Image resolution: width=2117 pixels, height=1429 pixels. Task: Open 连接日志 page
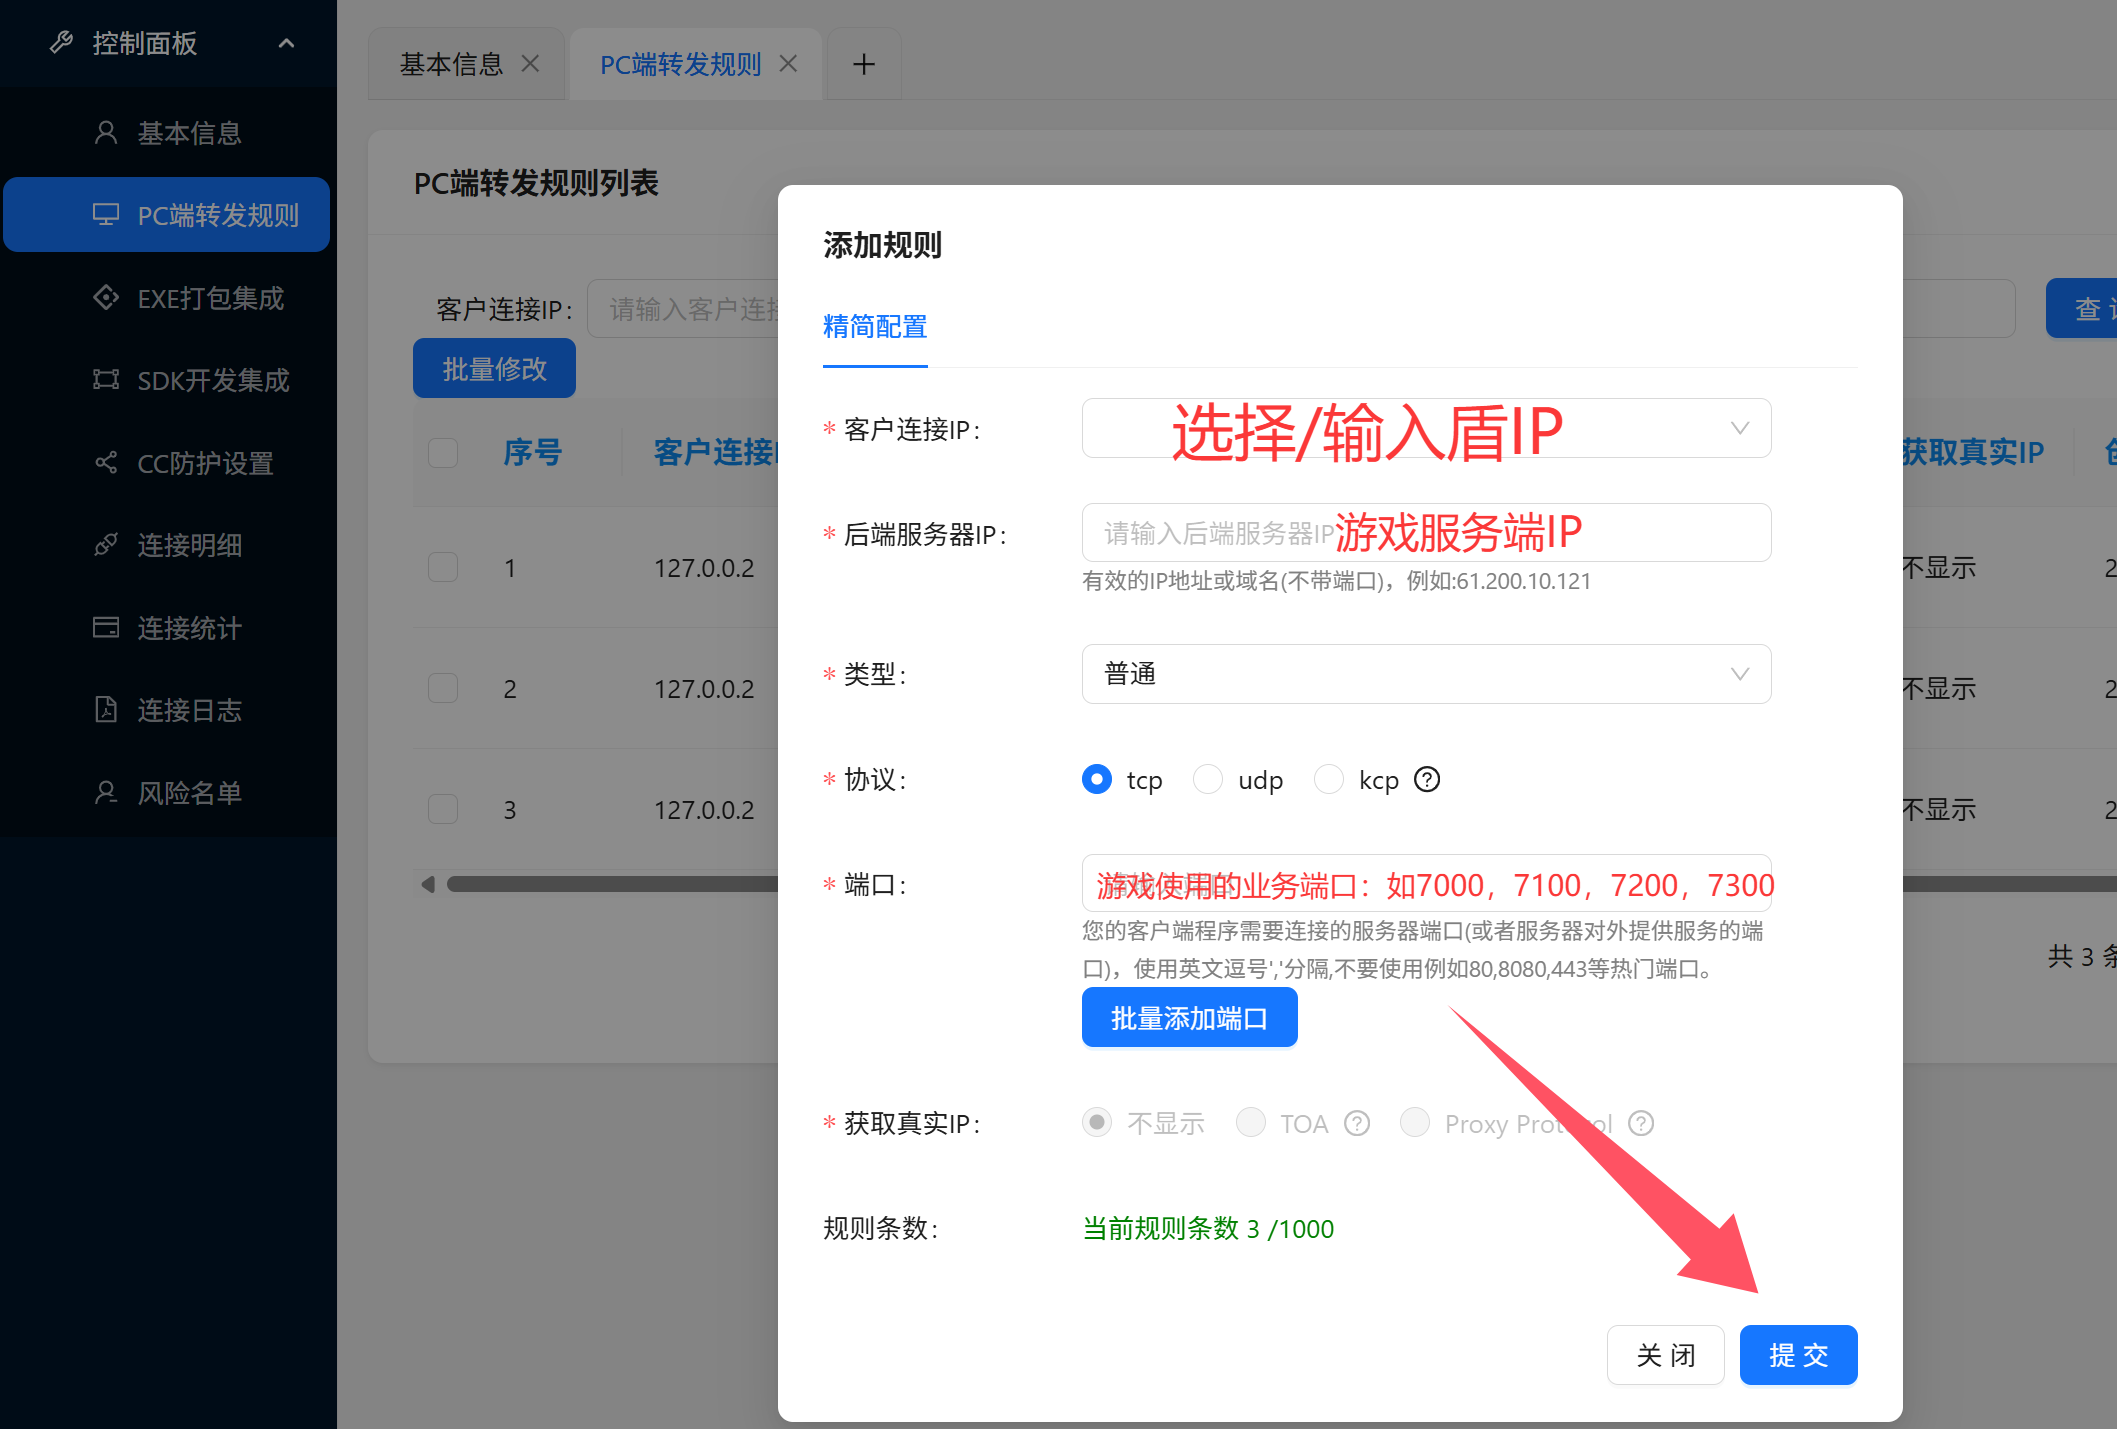[x=190, y=710]
